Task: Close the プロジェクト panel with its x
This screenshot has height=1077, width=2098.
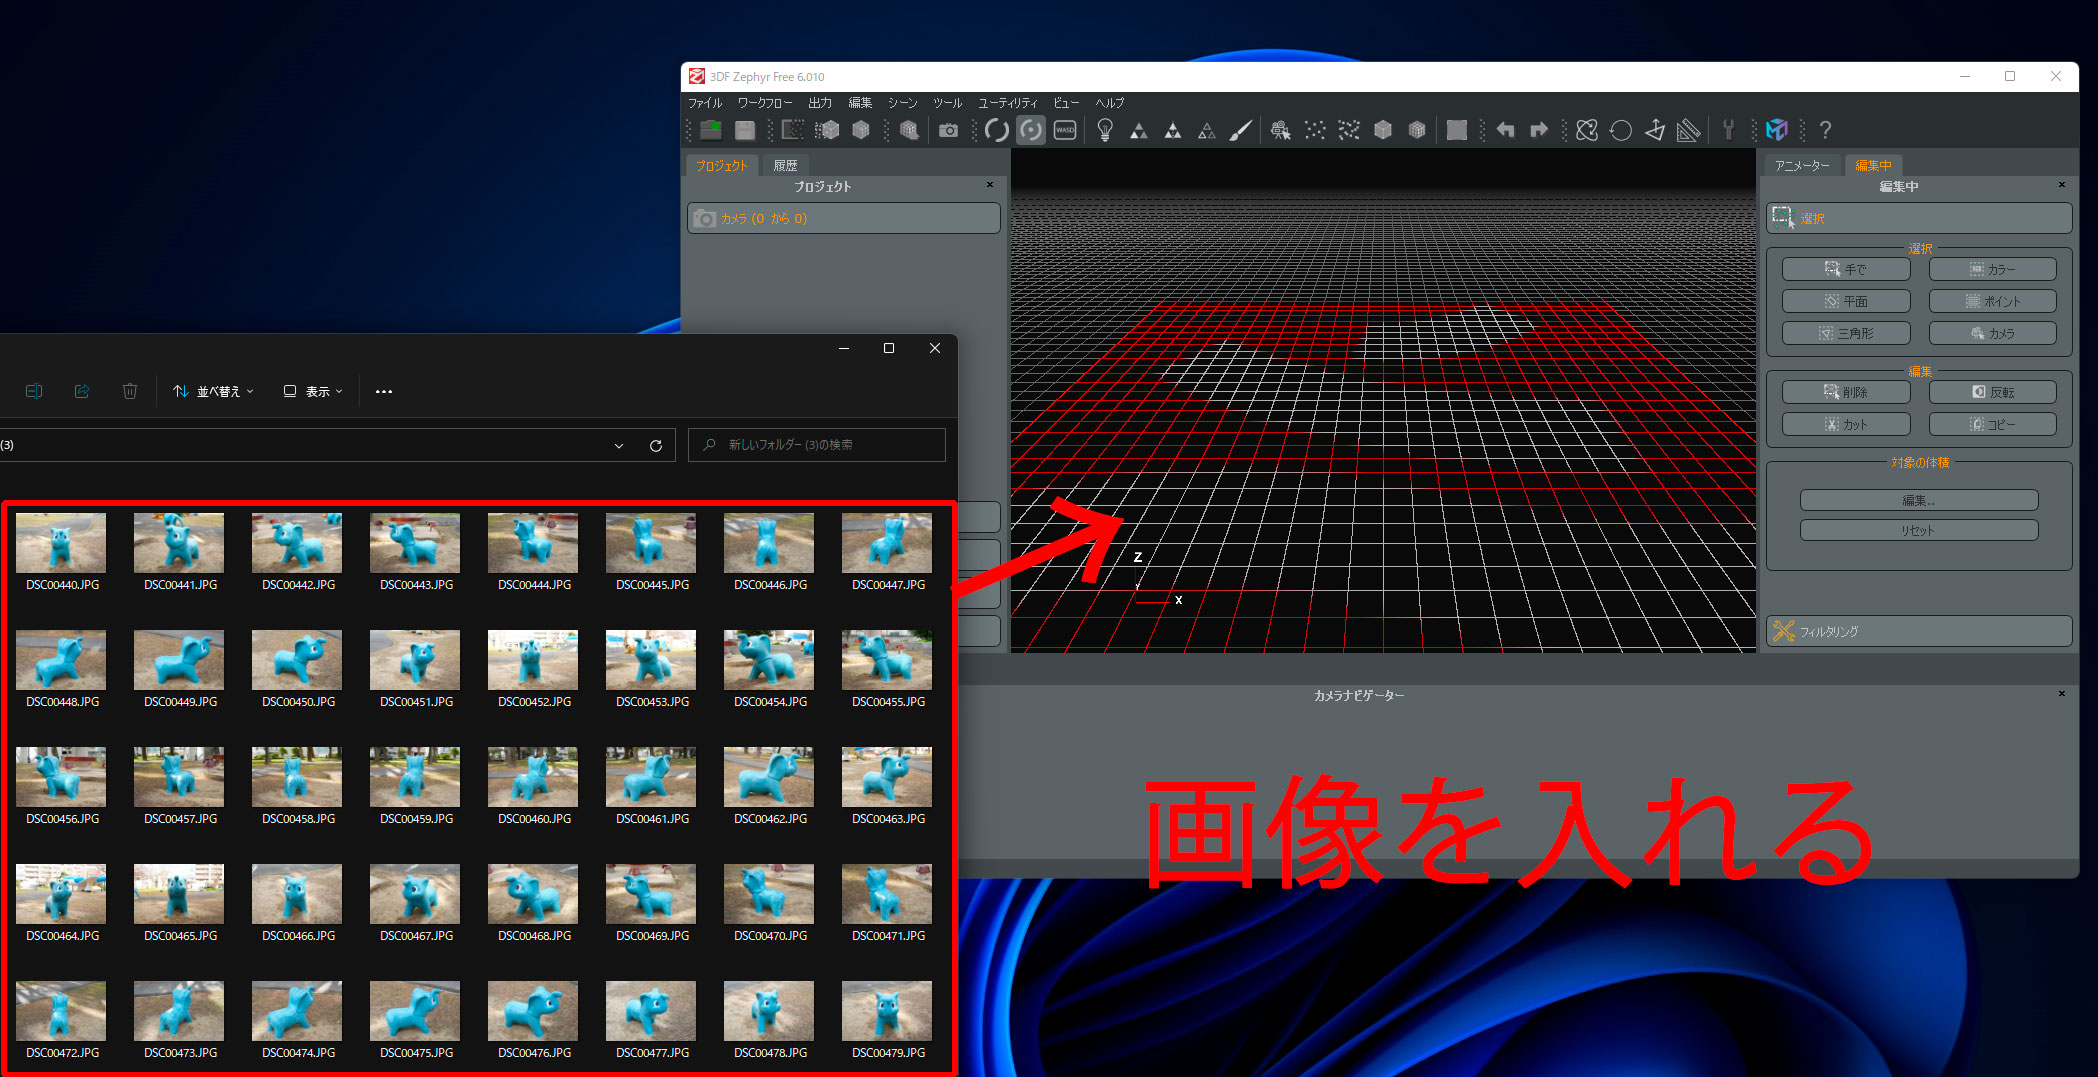Action: [x=990, y=185]
